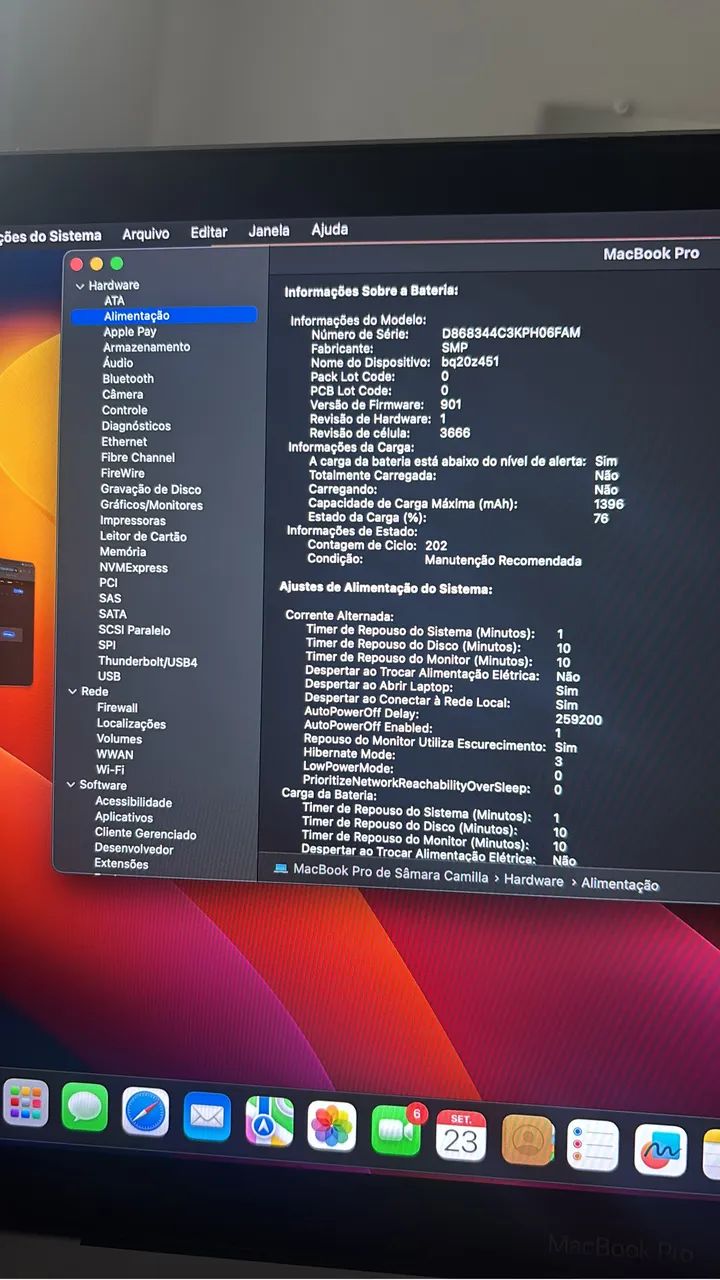
Task: Click Alimentação in the path bar
Action: pos(620,884)
